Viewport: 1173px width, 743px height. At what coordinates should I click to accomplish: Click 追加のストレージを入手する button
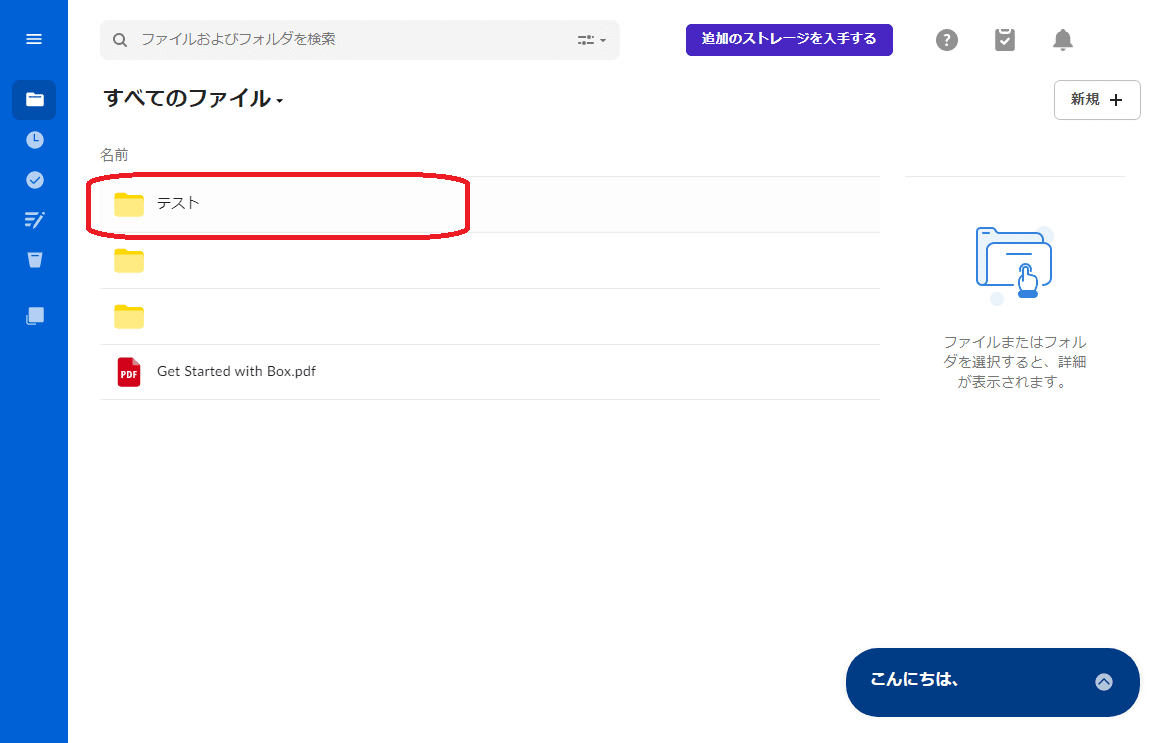tap(789, 40)
